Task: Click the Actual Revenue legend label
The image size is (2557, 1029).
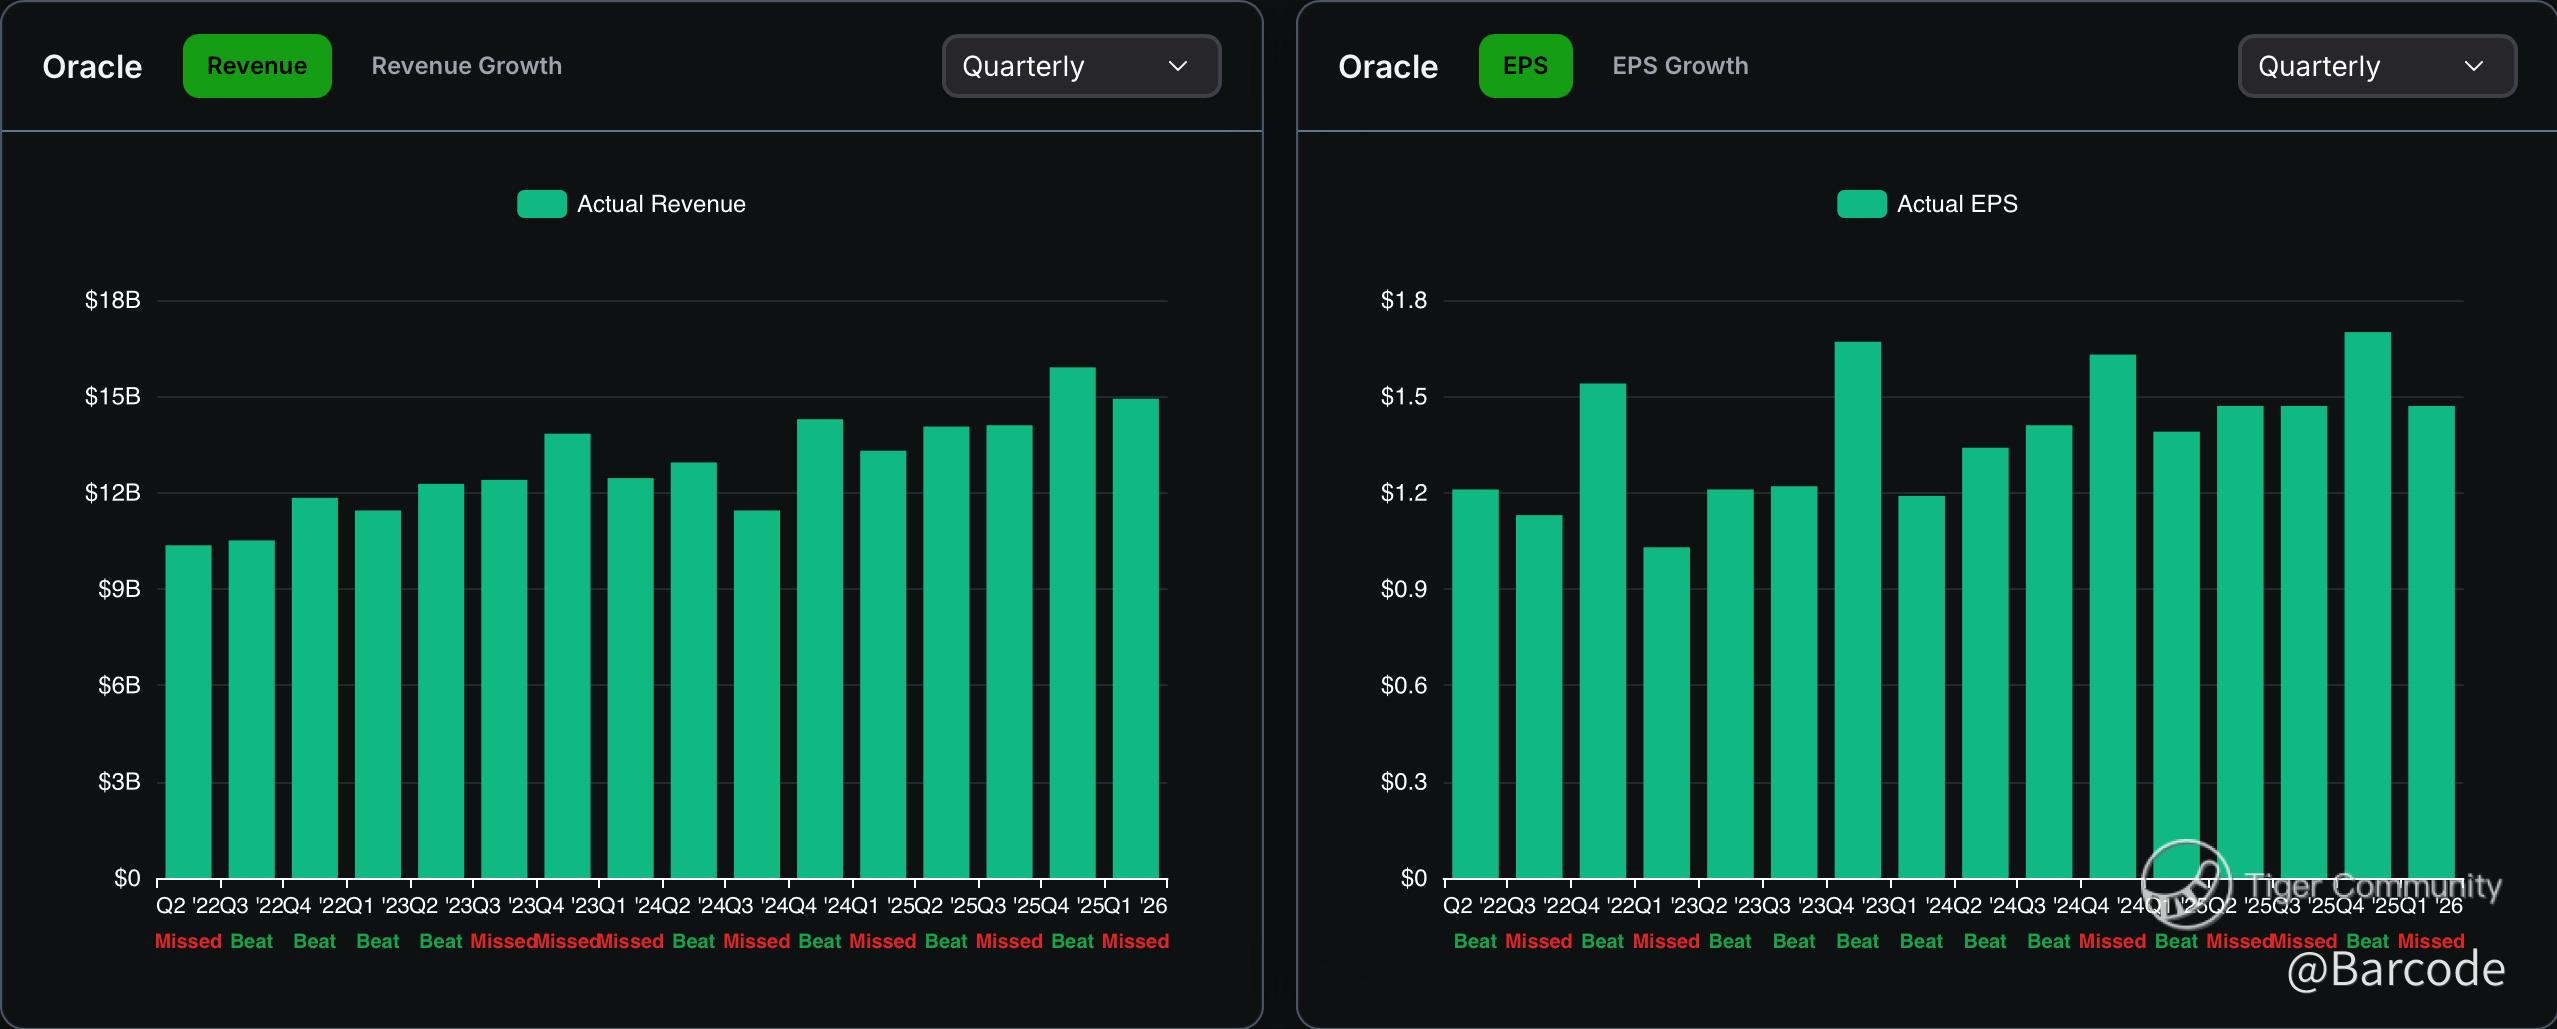Action: [x=661, y=204]
